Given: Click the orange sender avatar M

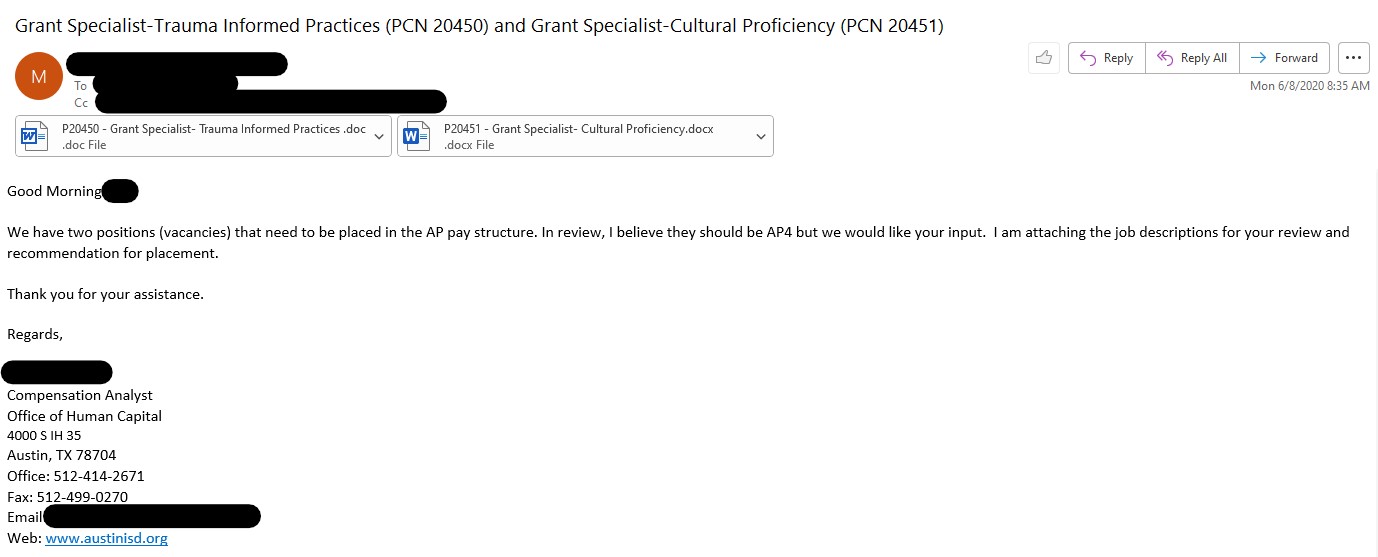Looking at the screenshot, I should coord(39,76).
